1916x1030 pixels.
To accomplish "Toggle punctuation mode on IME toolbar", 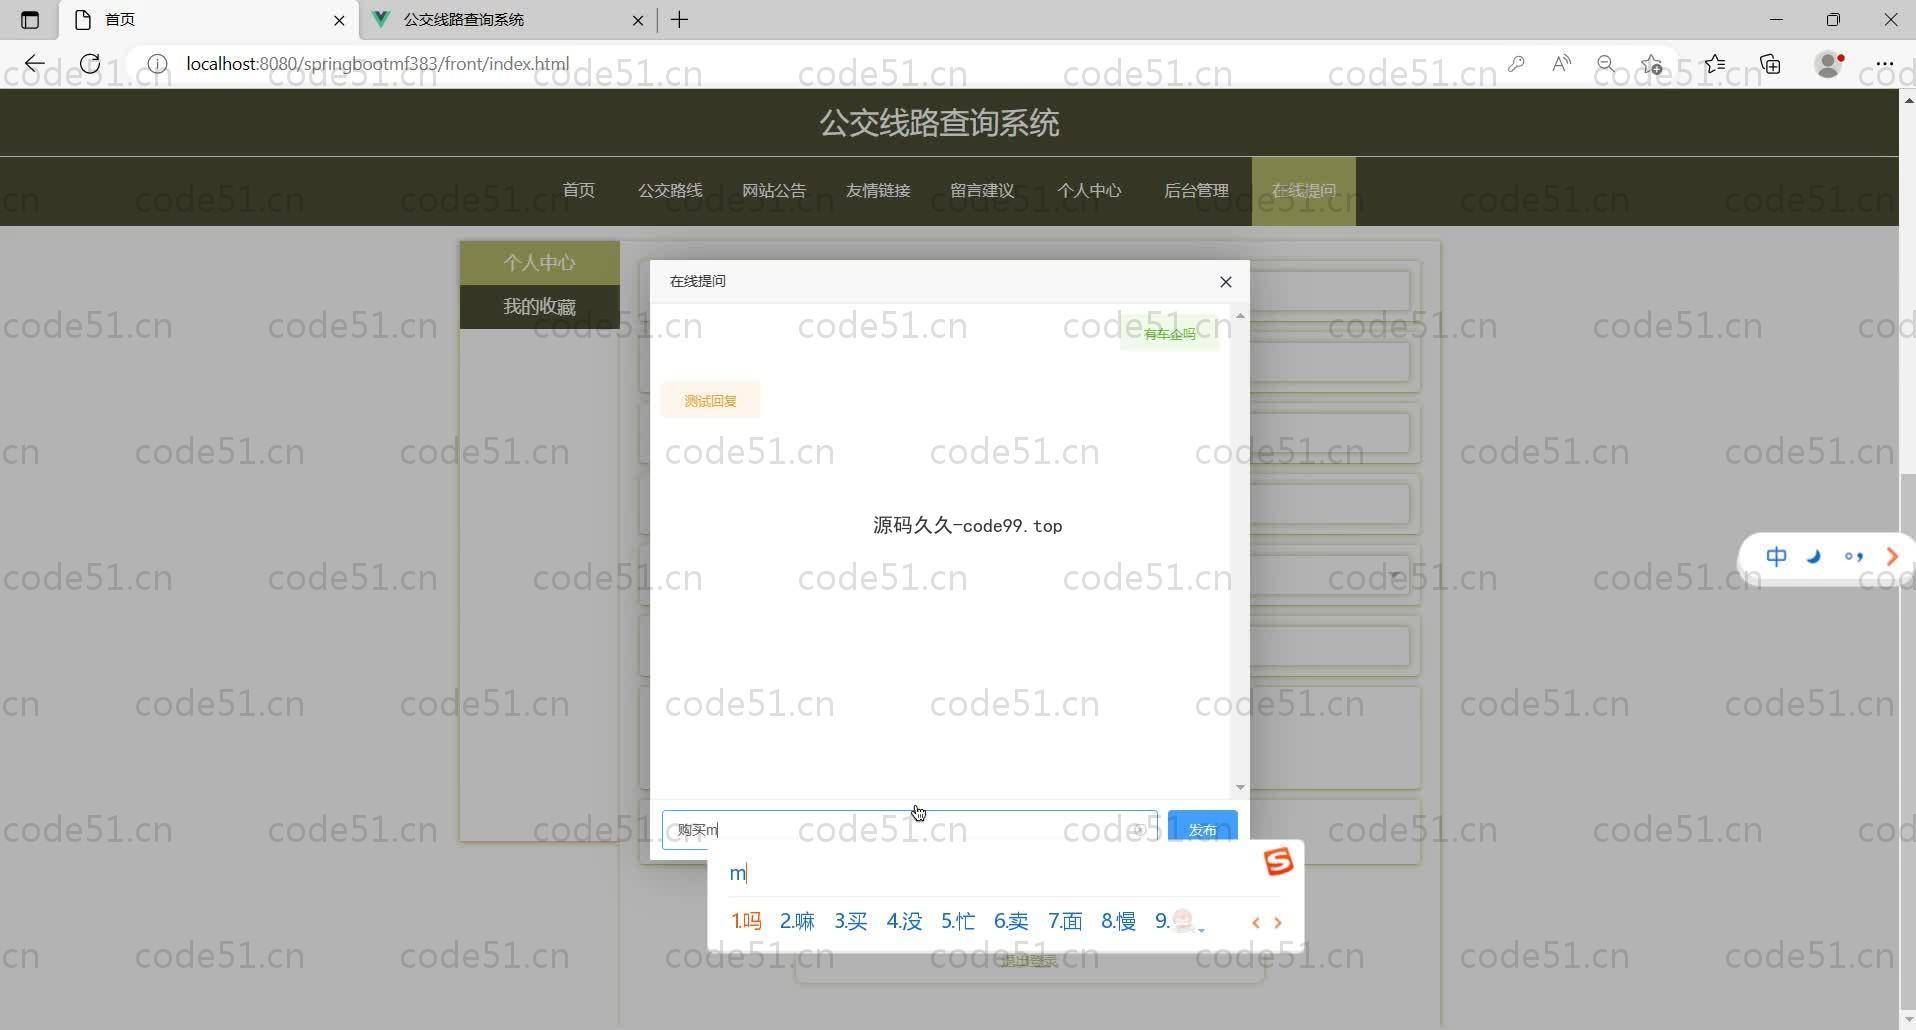I will pyautogui.click(x=1854, y=557).
